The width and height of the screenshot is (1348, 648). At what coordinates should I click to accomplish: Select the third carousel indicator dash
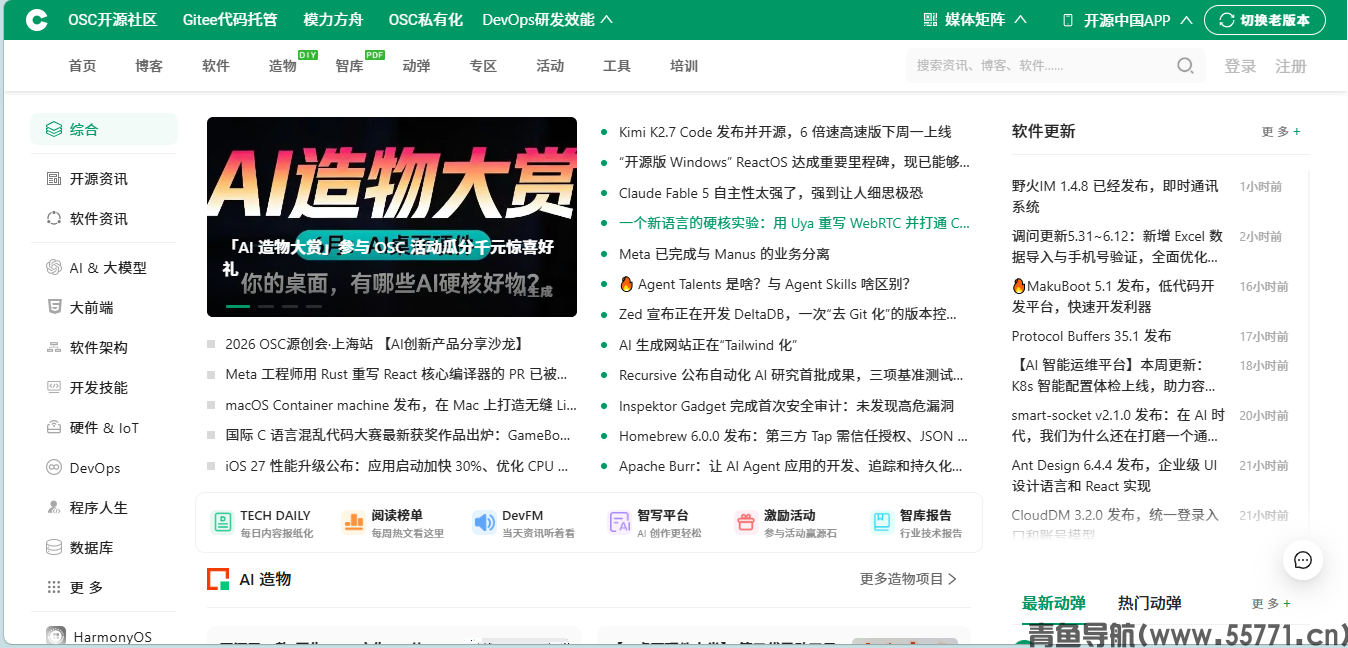tap(290, 306)
